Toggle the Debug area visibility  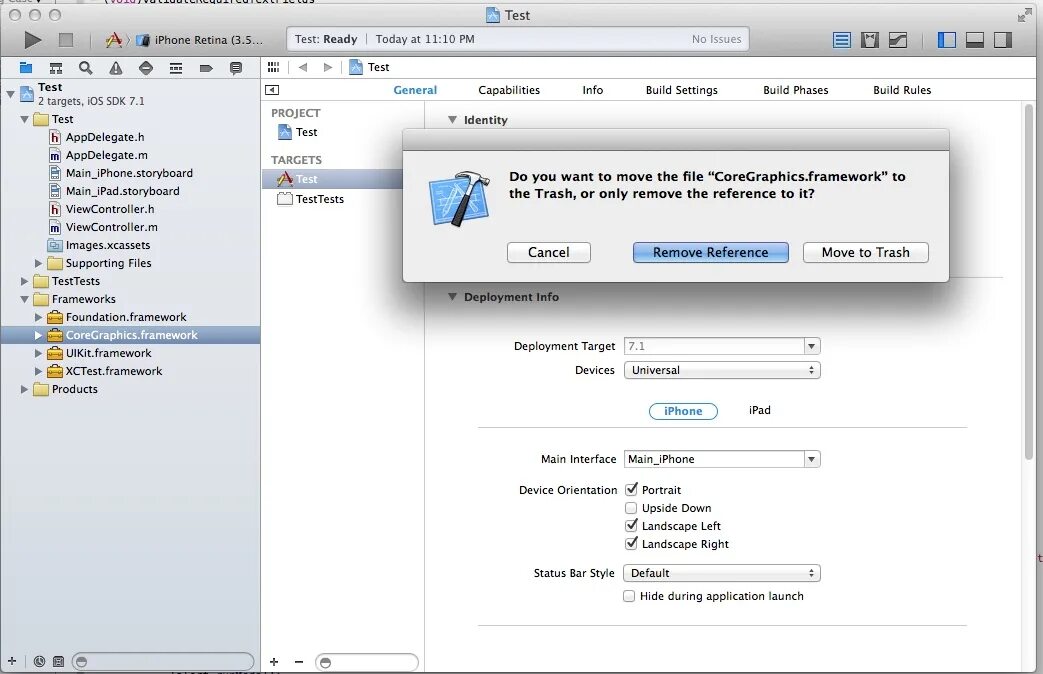(x=974, y=40)
